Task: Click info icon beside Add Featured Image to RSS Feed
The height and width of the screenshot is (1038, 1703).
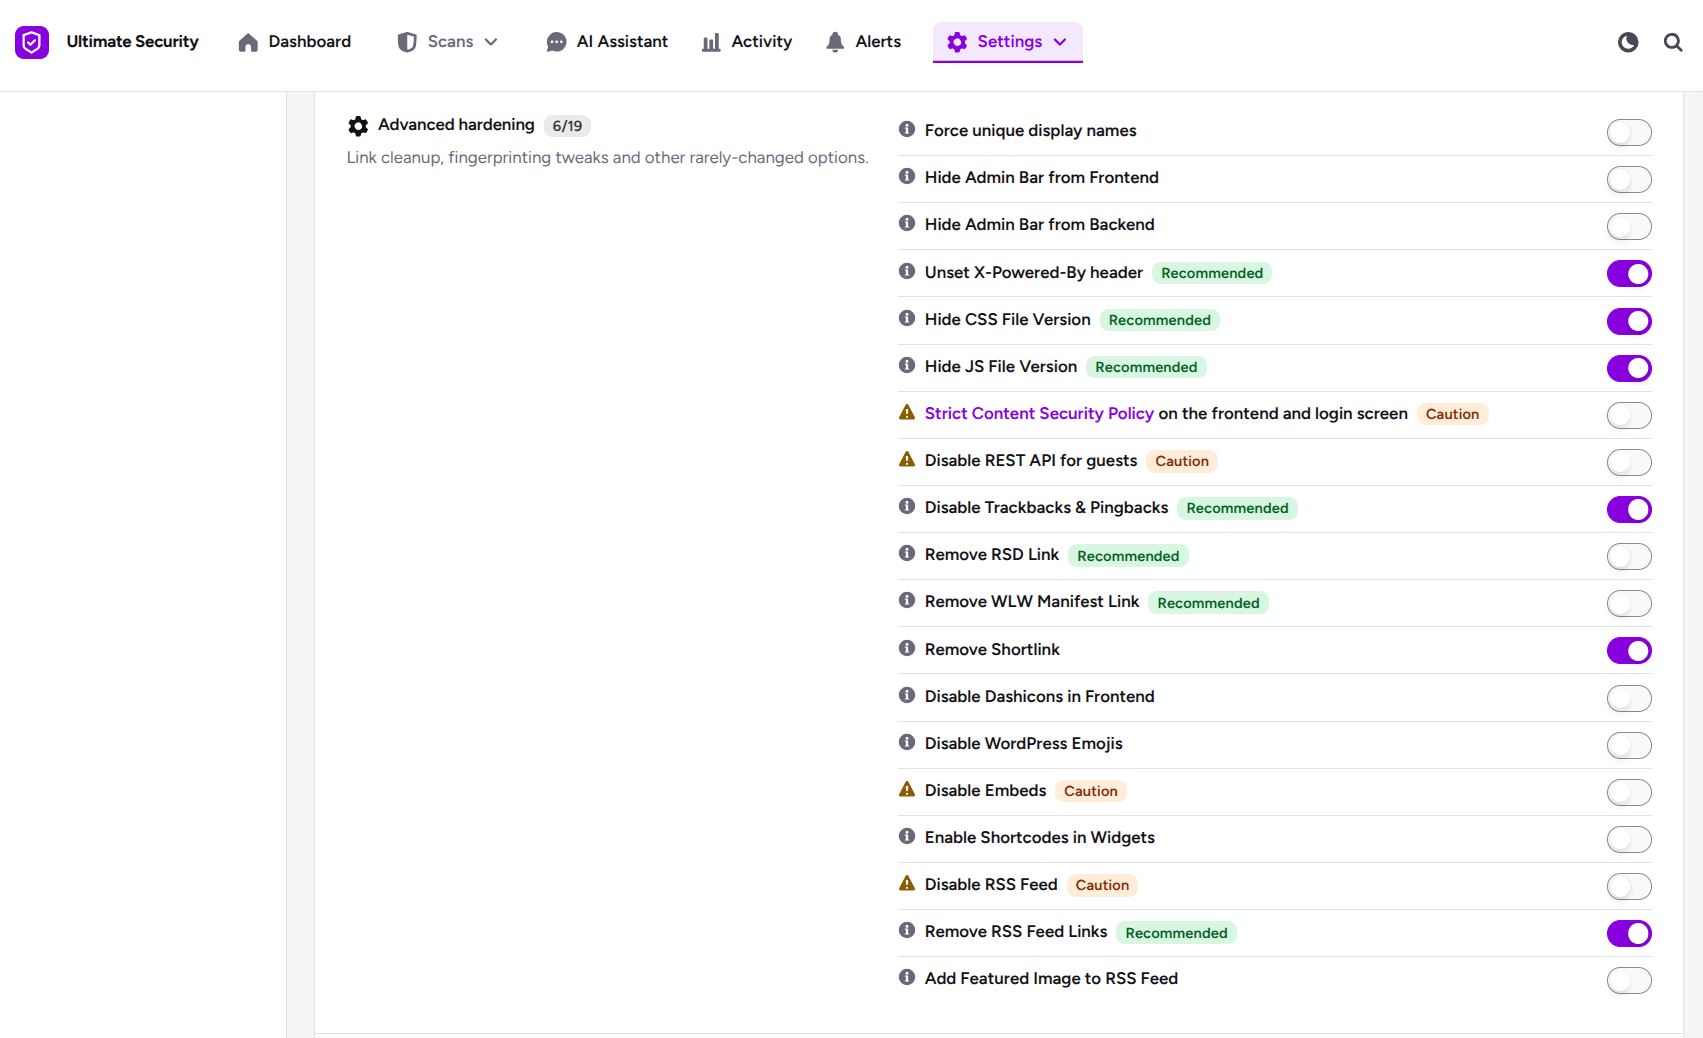Action: tap(907, 977)
